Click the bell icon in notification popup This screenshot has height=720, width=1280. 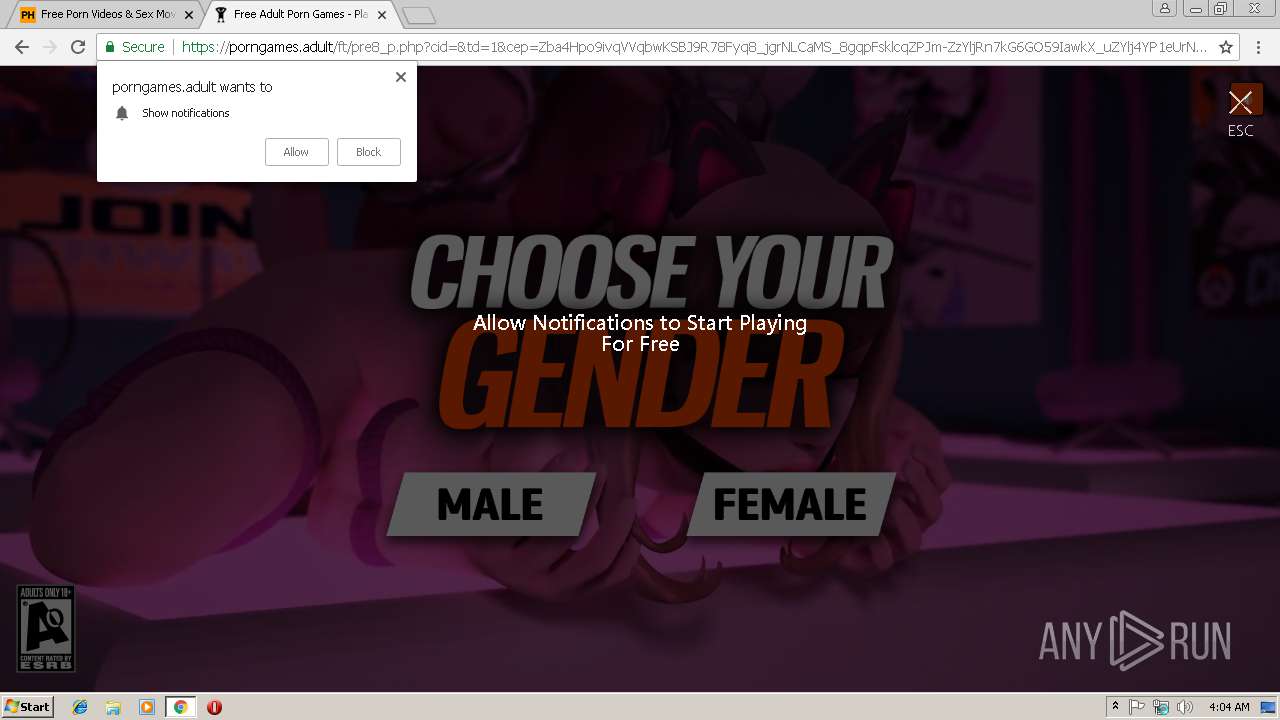click(x=122, y=113)
